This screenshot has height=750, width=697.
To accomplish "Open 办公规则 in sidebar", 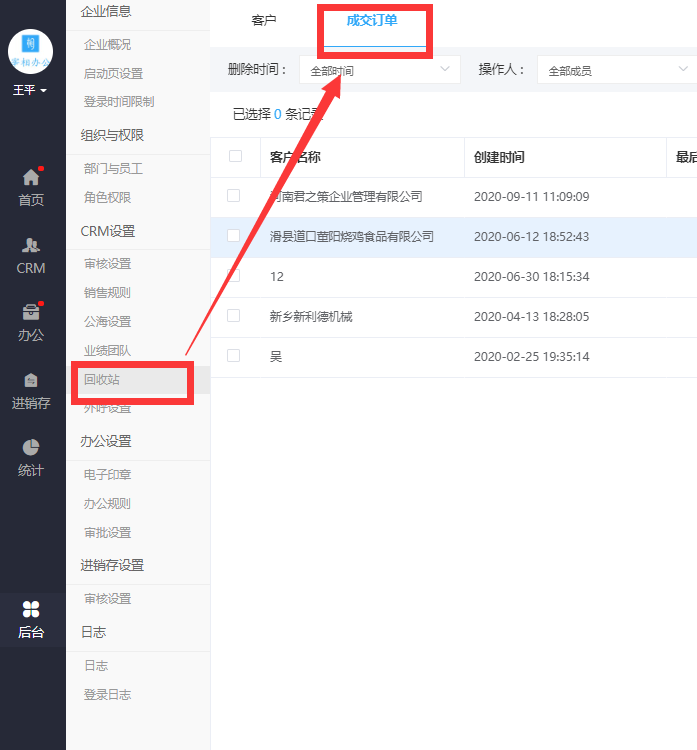I will point(107,503).
